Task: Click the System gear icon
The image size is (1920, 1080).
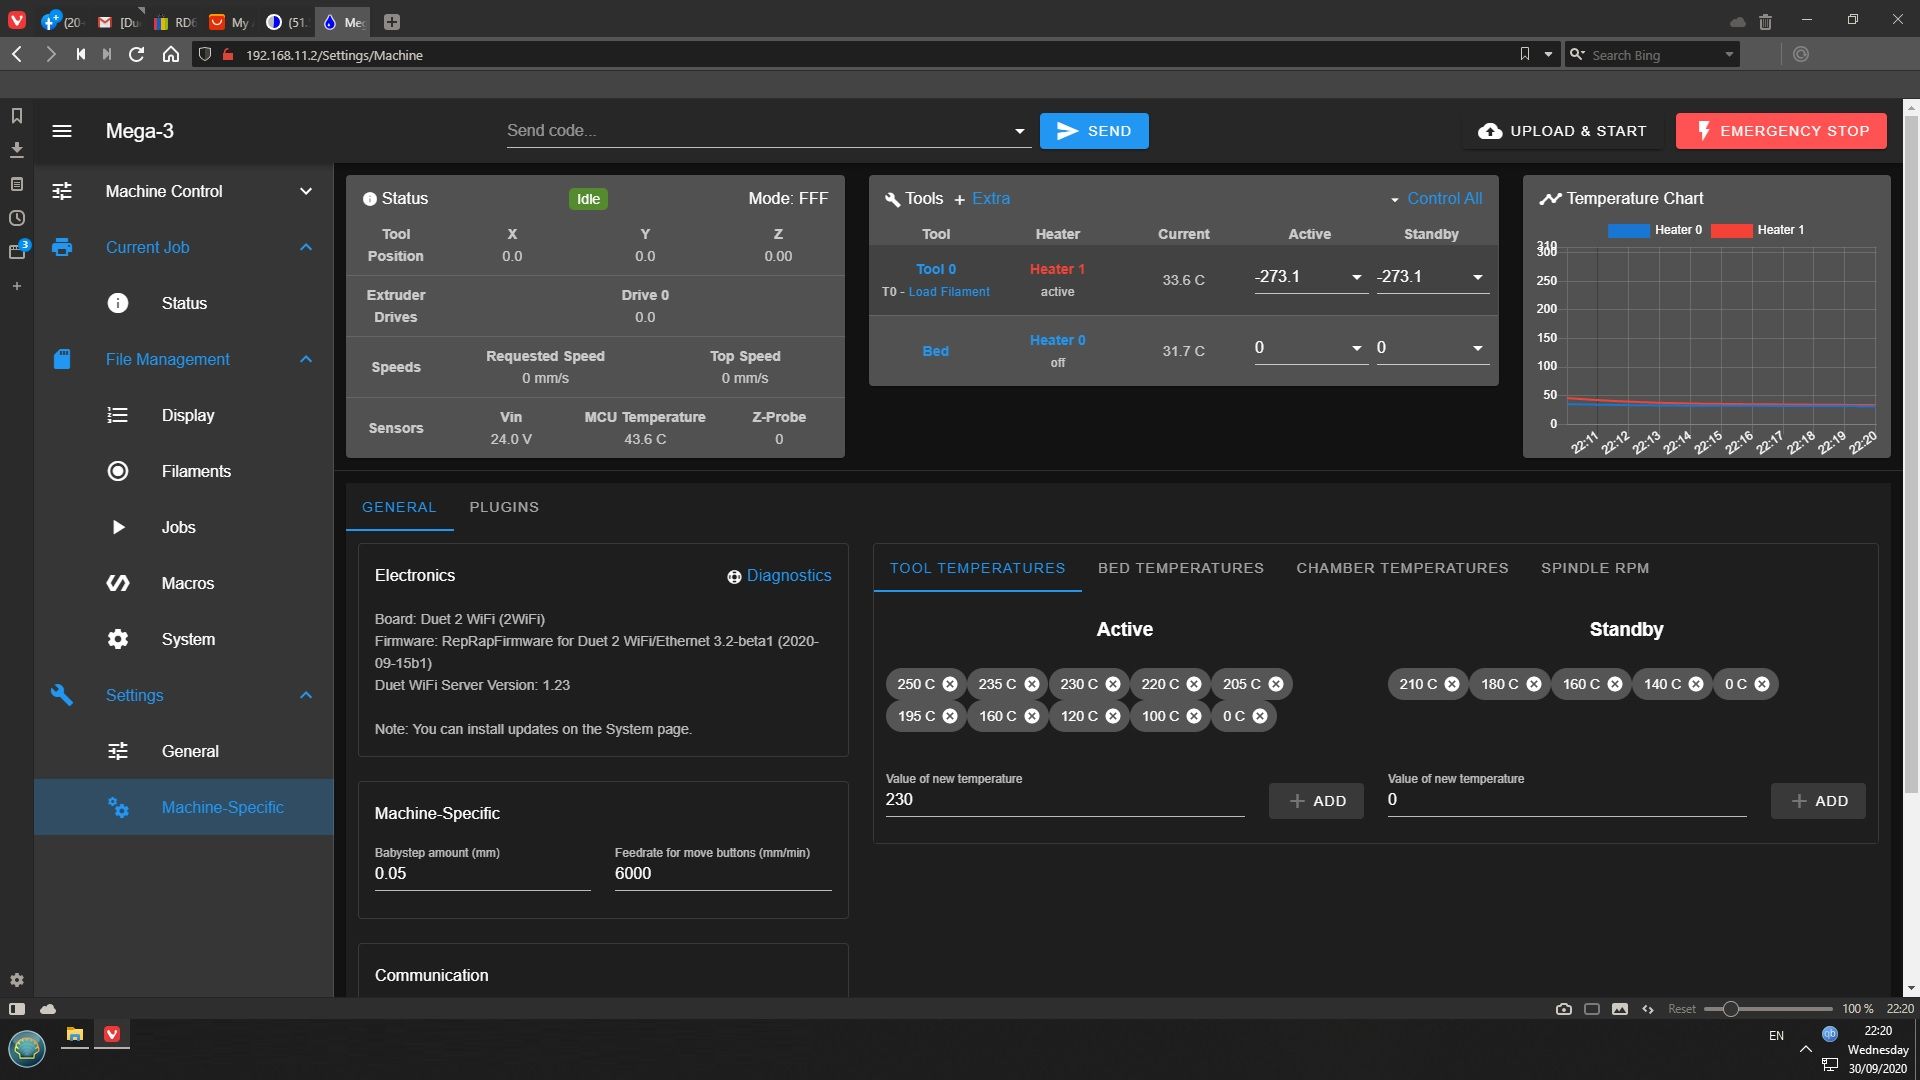Action: (118, 639)
